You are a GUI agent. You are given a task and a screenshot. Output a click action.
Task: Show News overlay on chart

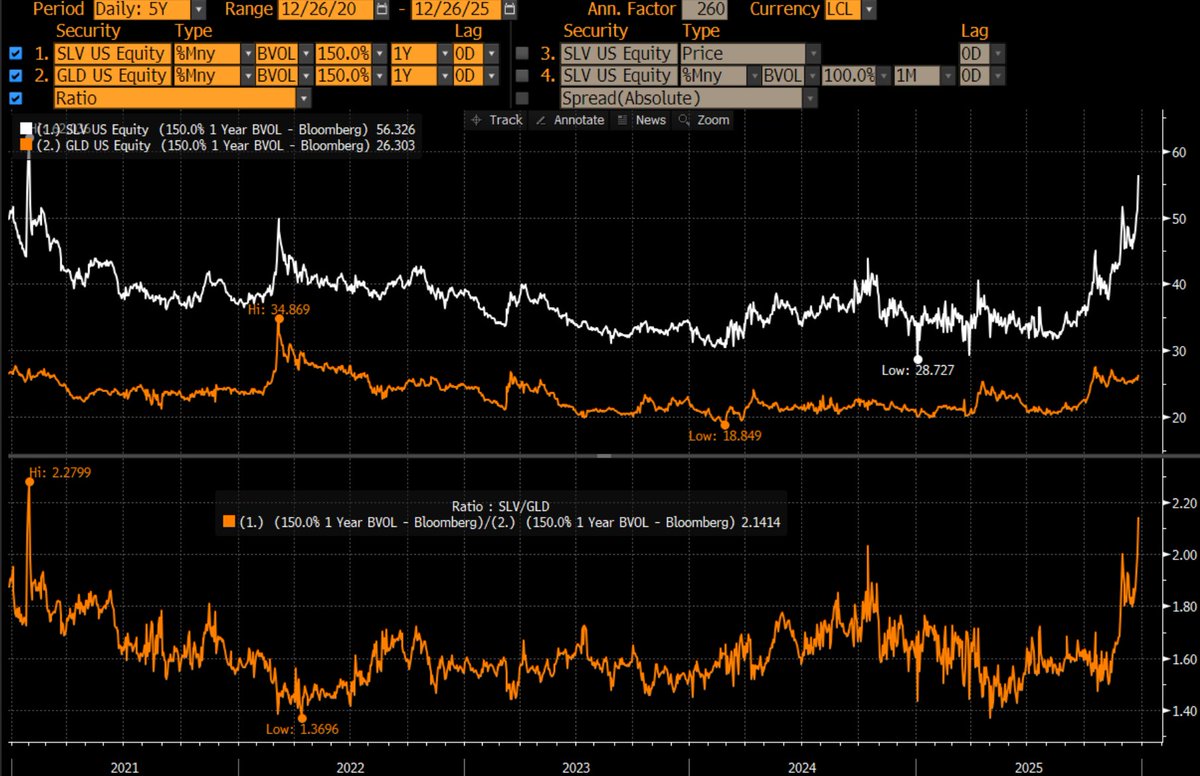coord(642,120)
